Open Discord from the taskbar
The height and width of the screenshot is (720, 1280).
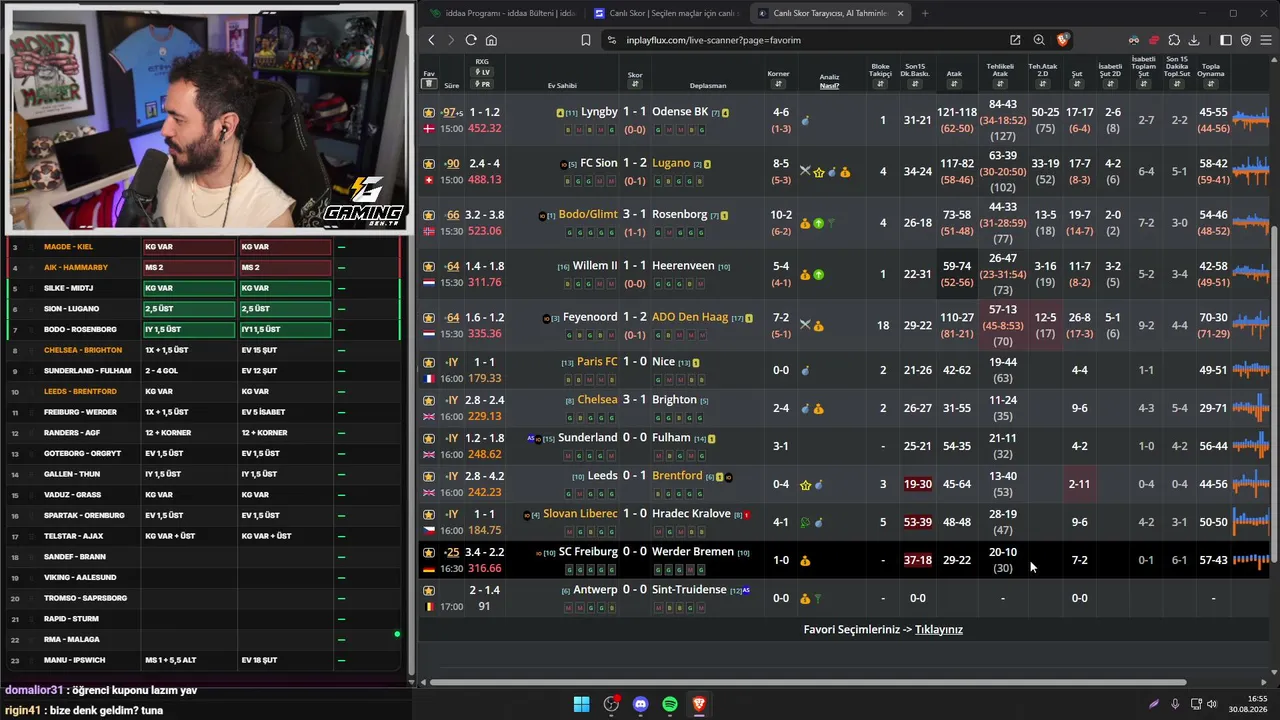[x=640, y=704]
